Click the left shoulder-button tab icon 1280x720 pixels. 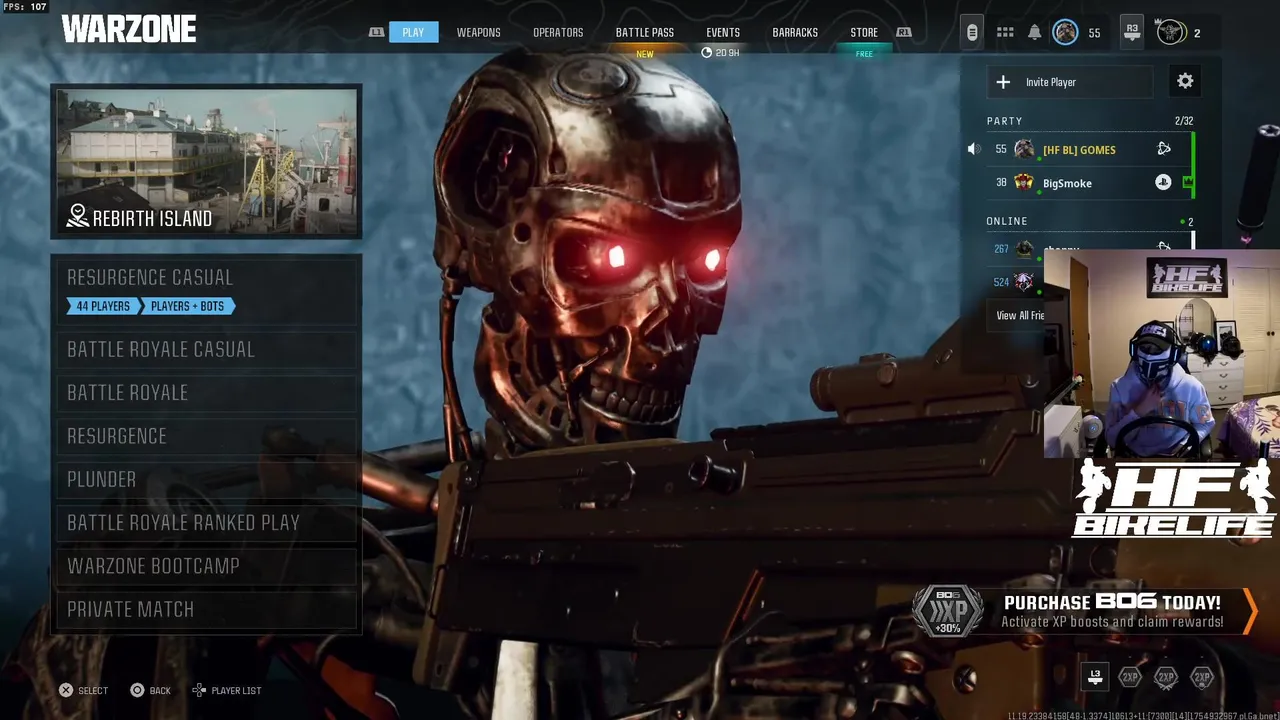pos(376,32)
